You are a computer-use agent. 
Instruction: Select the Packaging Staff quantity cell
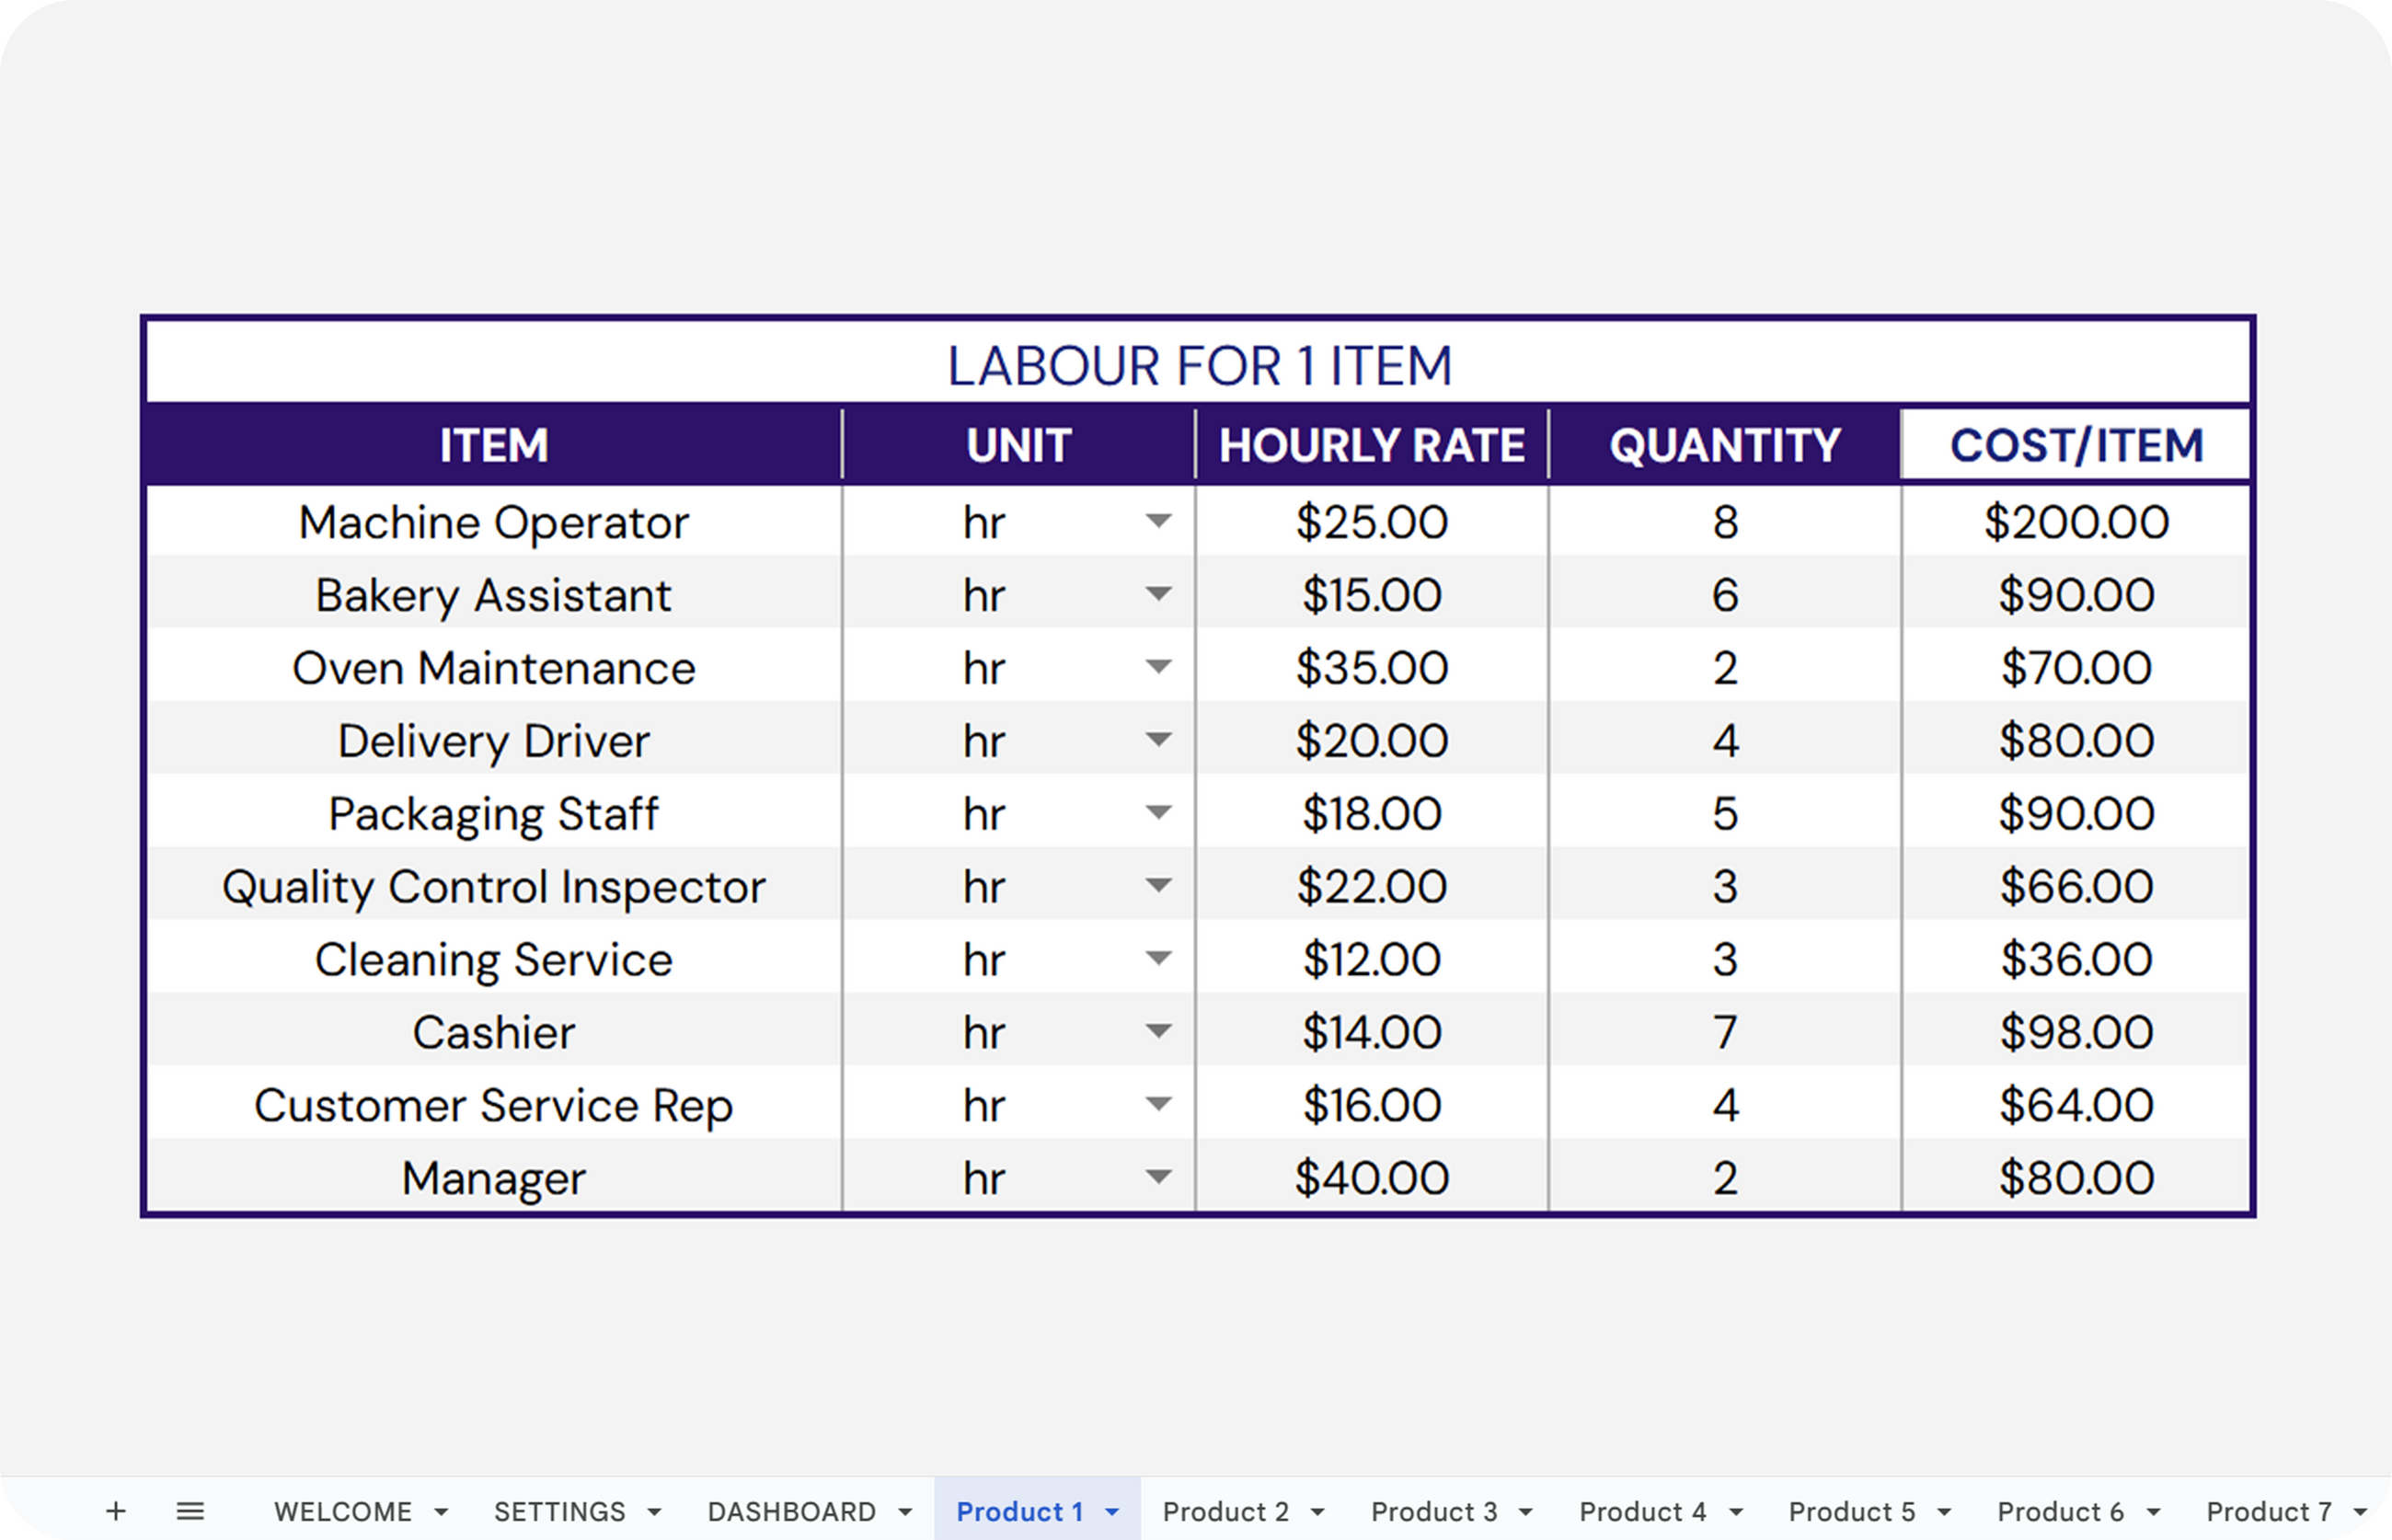pyautogui.click(x=1724, y=813)
